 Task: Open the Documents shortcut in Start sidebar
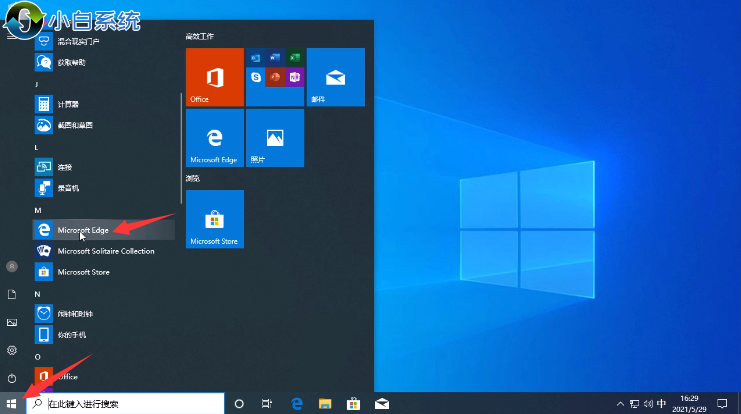click(12, 294)
